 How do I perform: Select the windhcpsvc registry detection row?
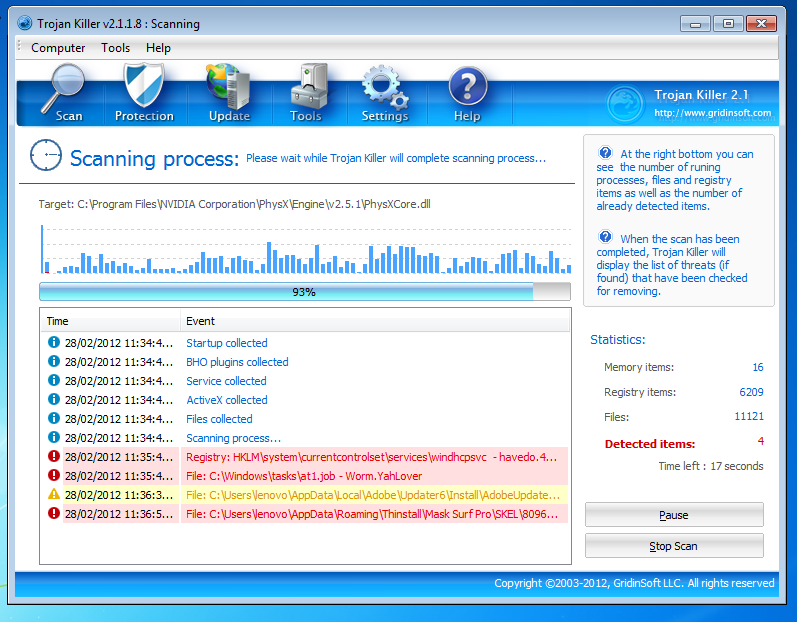tap(305, 457)
